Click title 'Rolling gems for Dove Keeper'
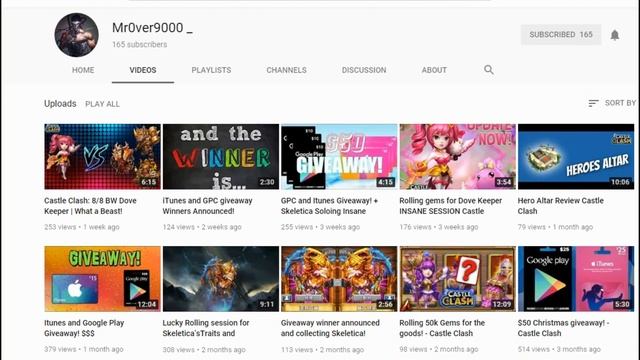The image size is (640, 360). coord(451,206)
